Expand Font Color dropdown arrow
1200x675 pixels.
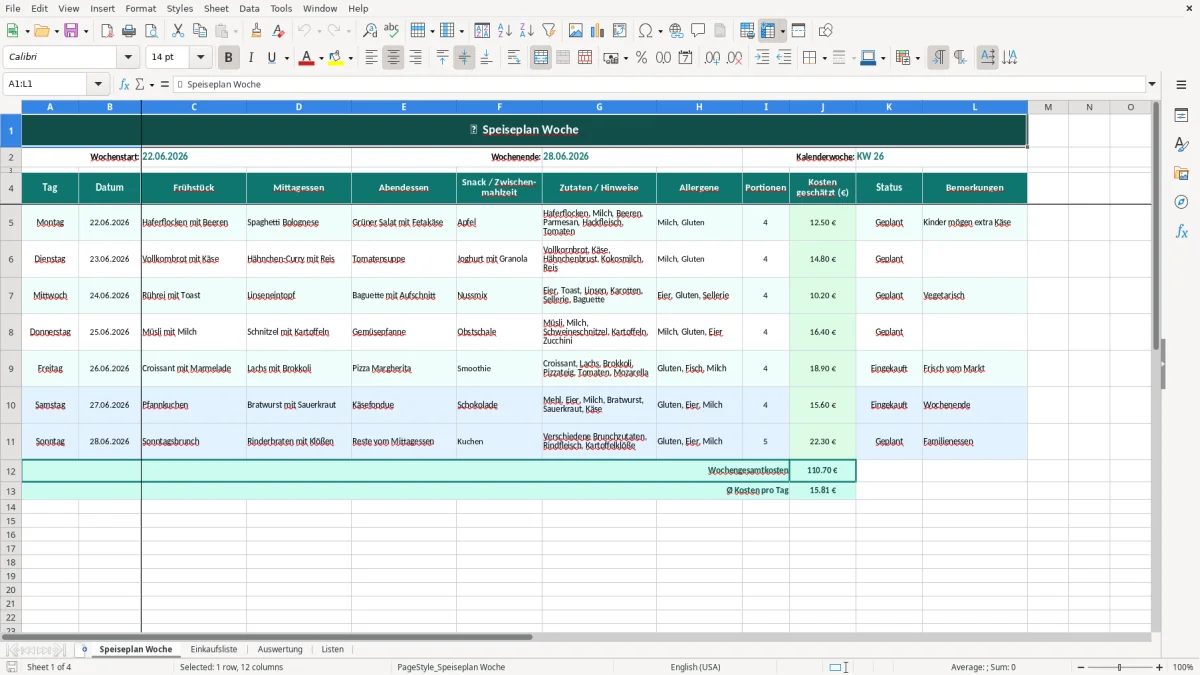click(x=321, y=58)
